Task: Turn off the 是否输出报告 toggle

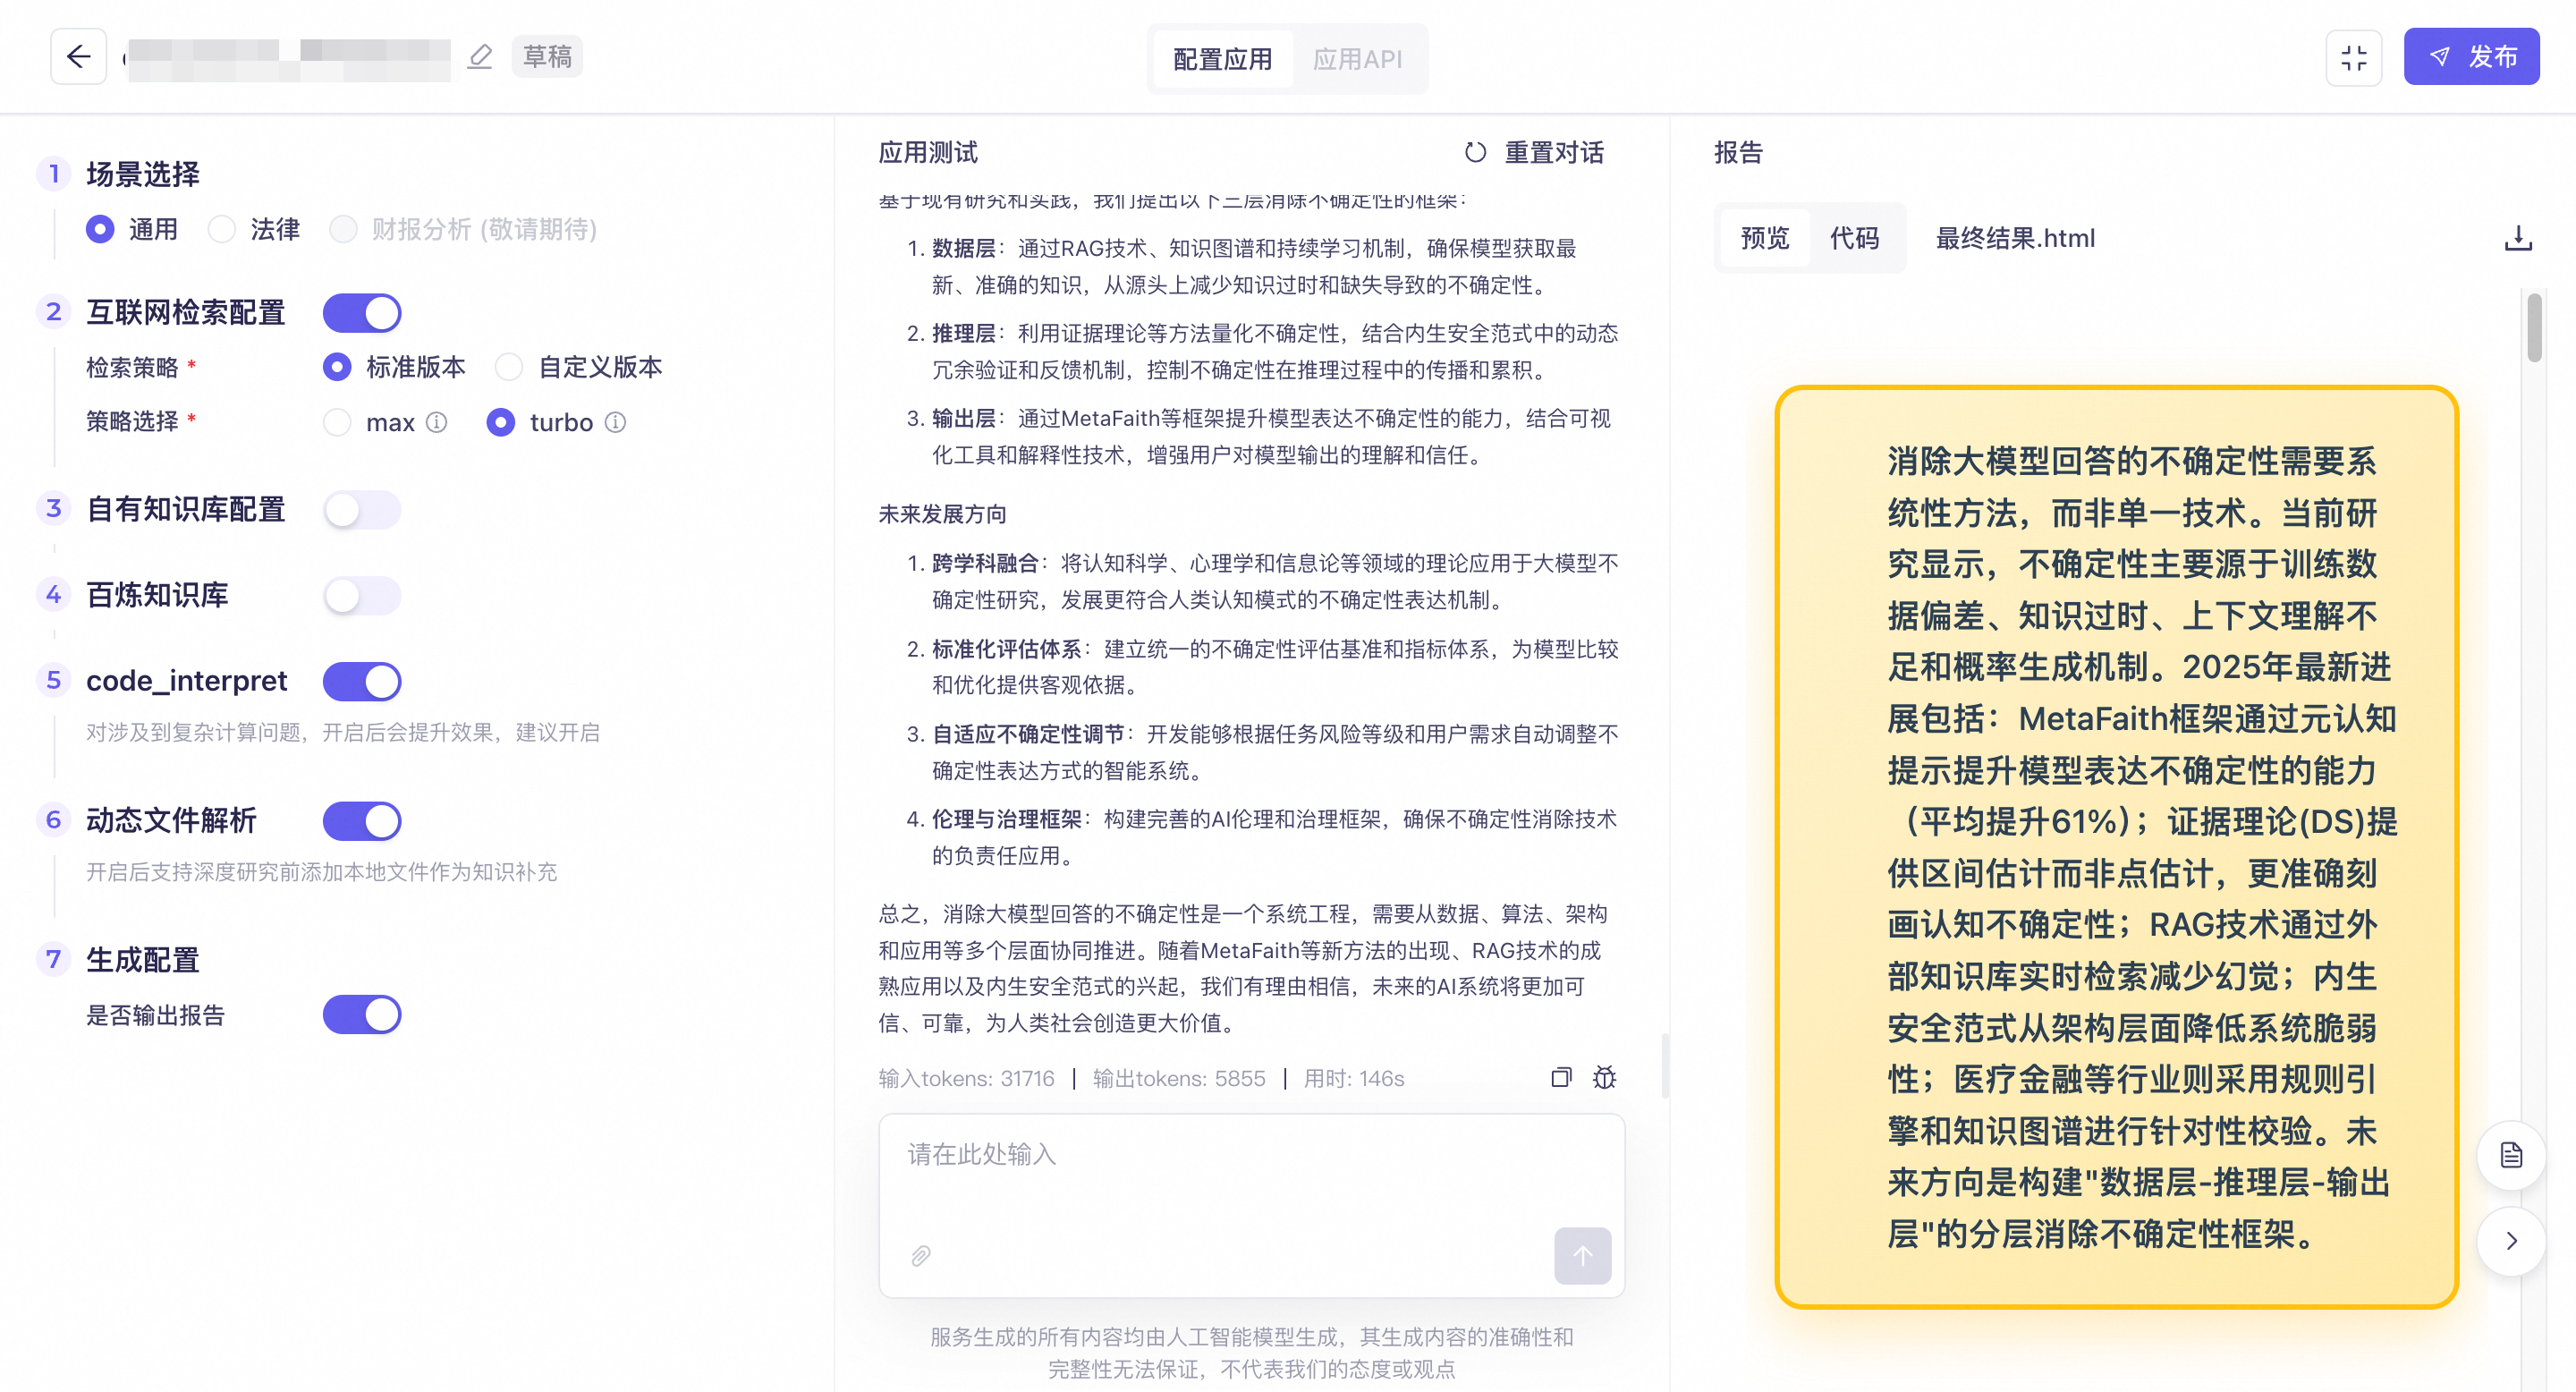Action: pyautogui.click(x=361, y=1014)
